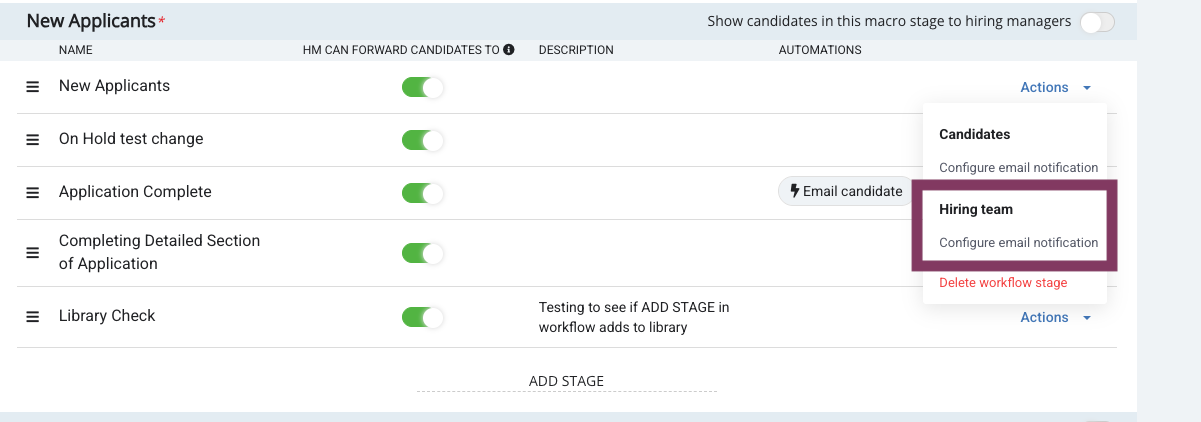Open the Email candidate automation chip

click(845, 191)
